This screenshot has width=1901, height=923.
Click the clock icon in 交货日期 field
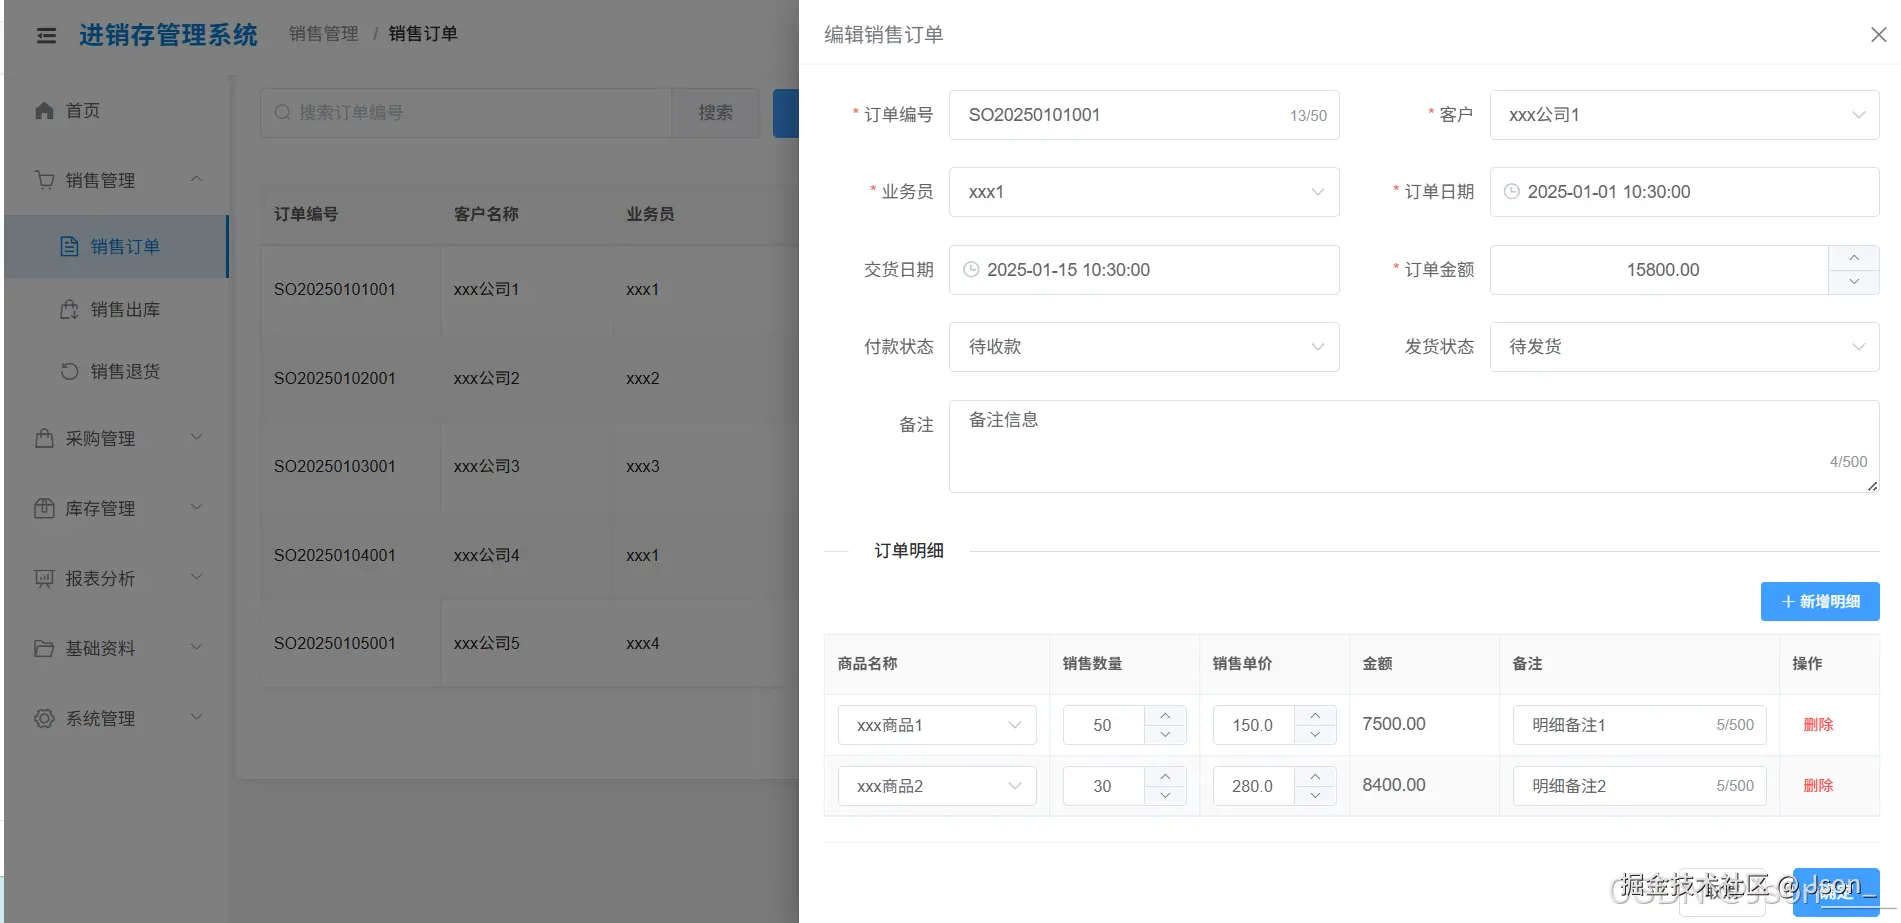(971, 270)
